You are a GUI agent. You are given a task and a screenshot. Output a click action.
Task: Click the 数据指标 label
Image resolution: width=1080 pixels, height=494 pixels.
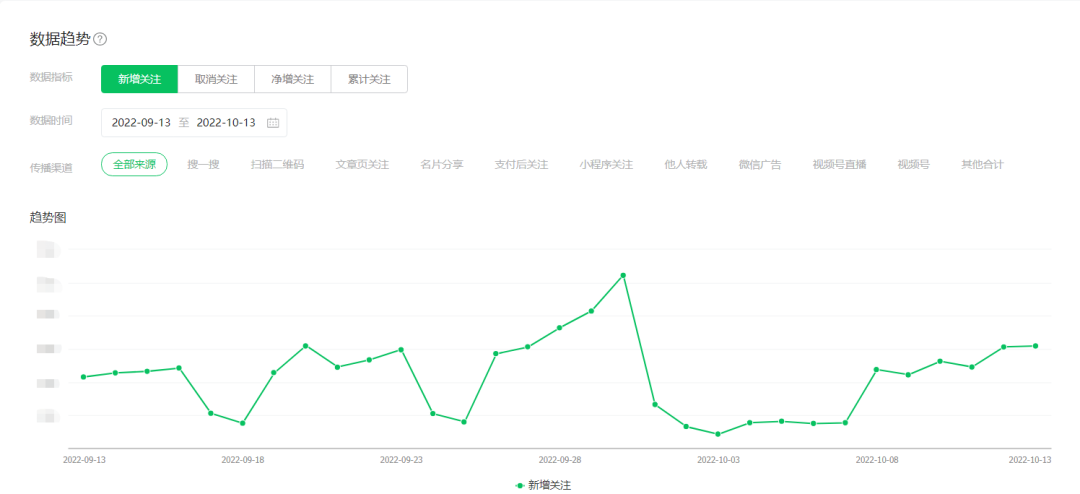(x=51, y=76)
